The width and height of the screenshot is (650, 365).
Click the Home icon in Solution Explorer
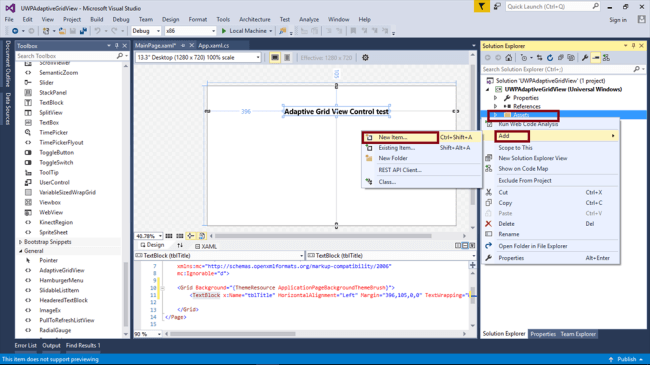coord(509,58)
